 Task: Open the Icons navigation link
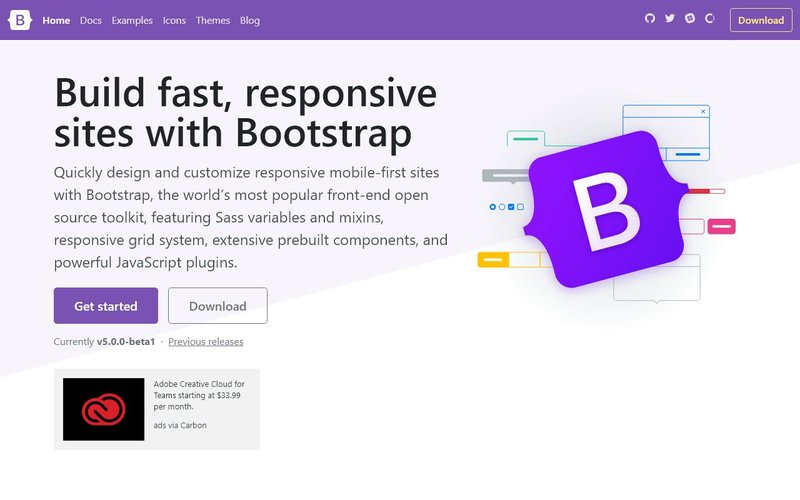tap(174, 20)
